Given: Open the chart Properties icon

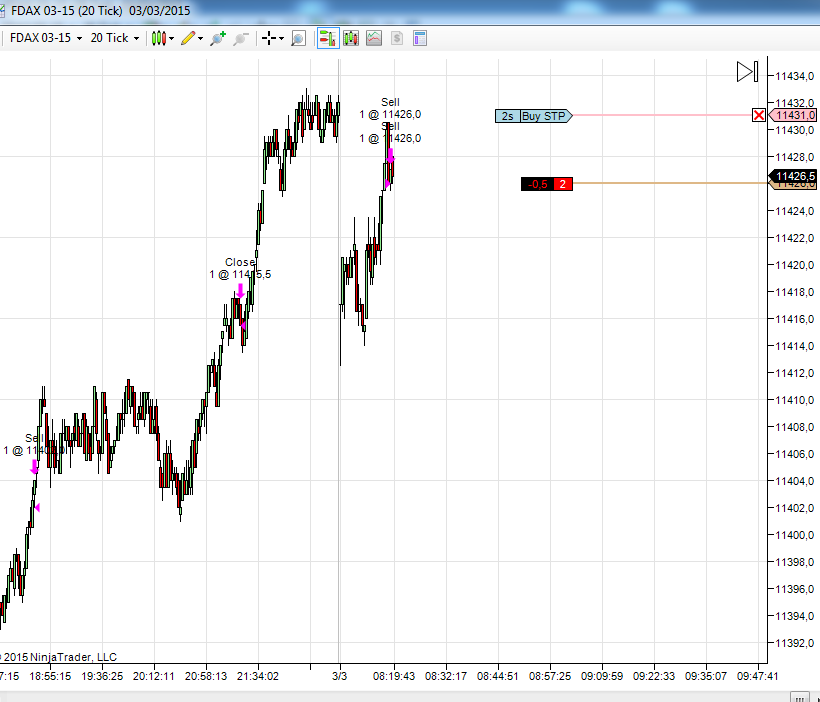Looking at the screenshot, I should click(x=420, y=38).
